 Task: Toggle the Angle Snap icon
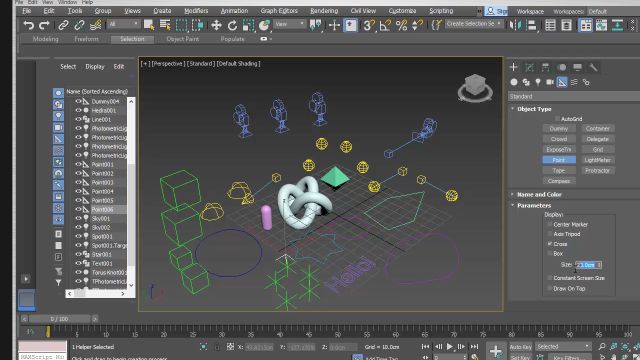coord(384,25)
